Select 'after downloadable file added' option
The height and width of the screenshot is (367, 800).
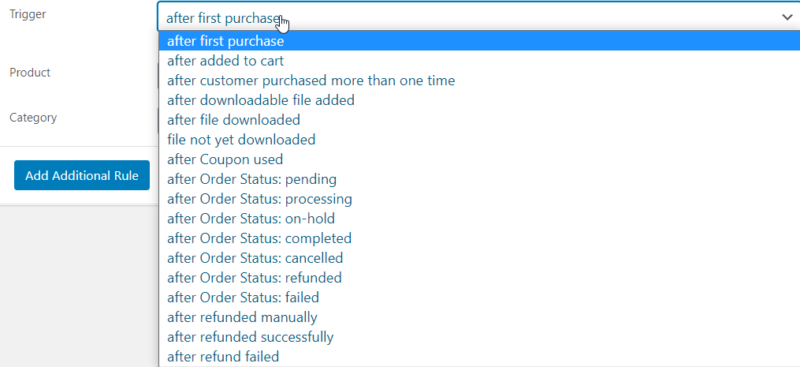click(479, 100)
